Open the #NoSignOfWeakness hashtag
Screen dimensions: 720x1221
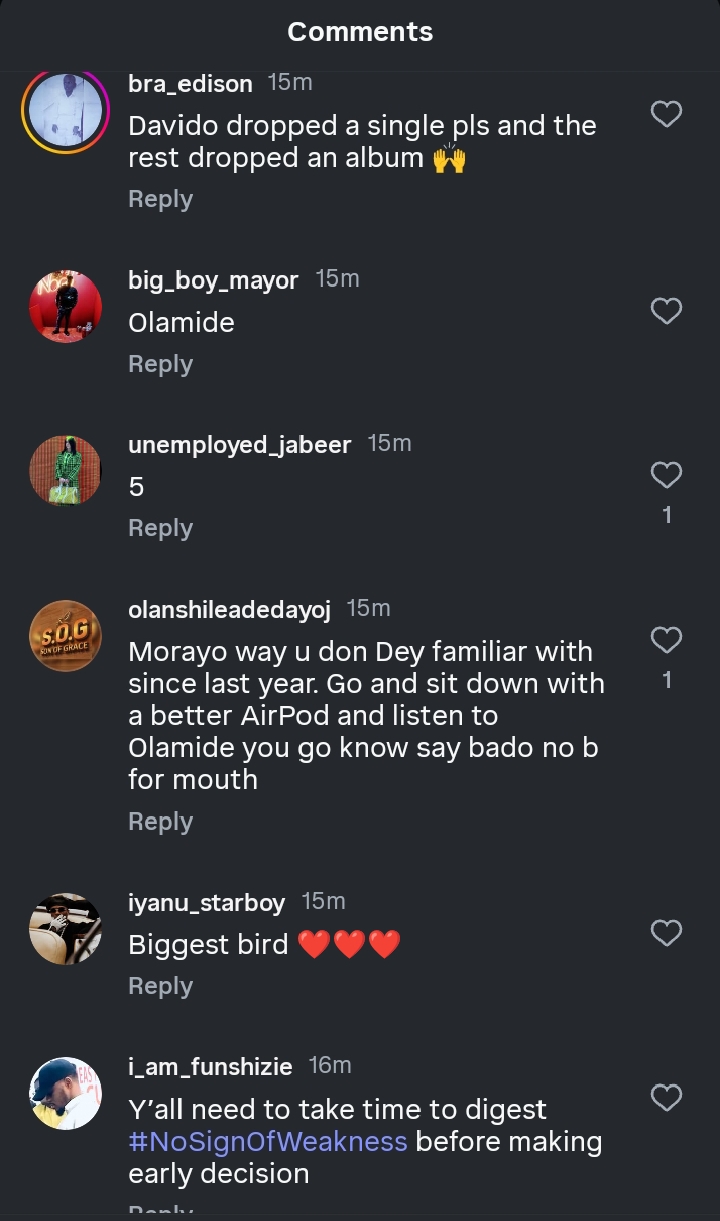[x=268, y=1141]
